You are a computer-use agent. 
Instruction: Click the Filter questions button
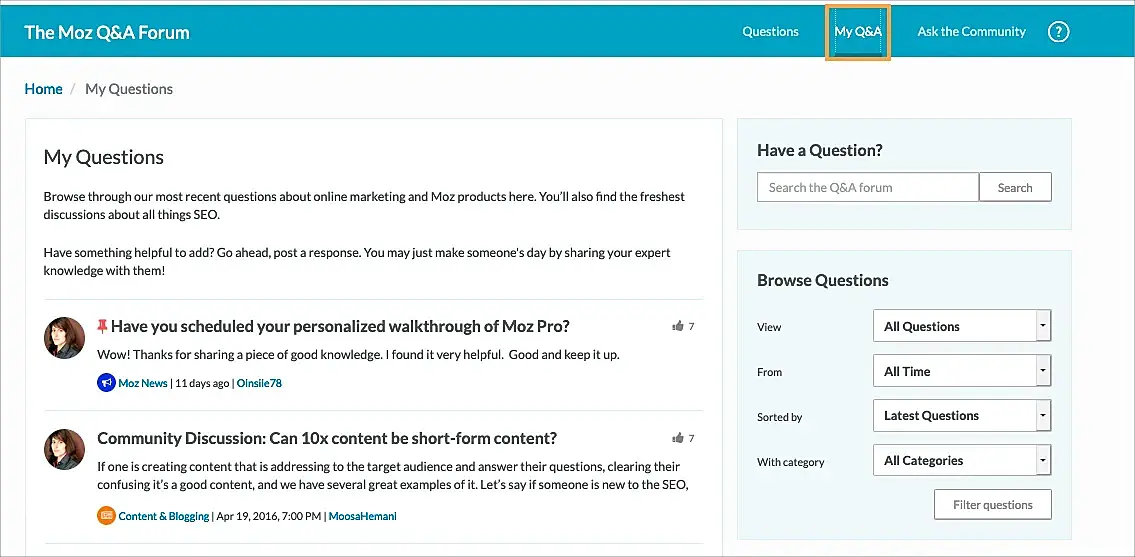992,505
